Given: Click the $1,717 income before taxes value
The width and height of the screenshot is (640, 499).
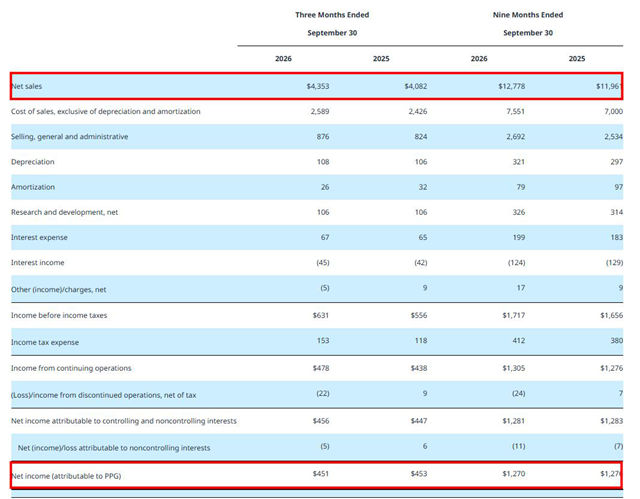Looking at the screenshot, I should pyautogui.click(x=514, y=315).
